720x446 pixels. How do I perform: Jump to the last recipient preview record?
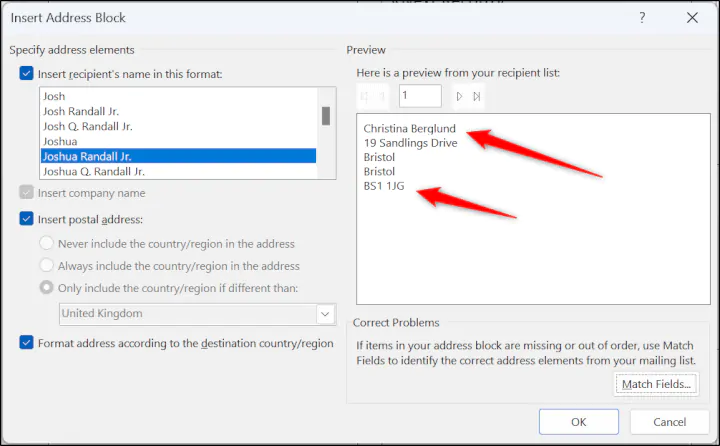(x=477, y=97)
